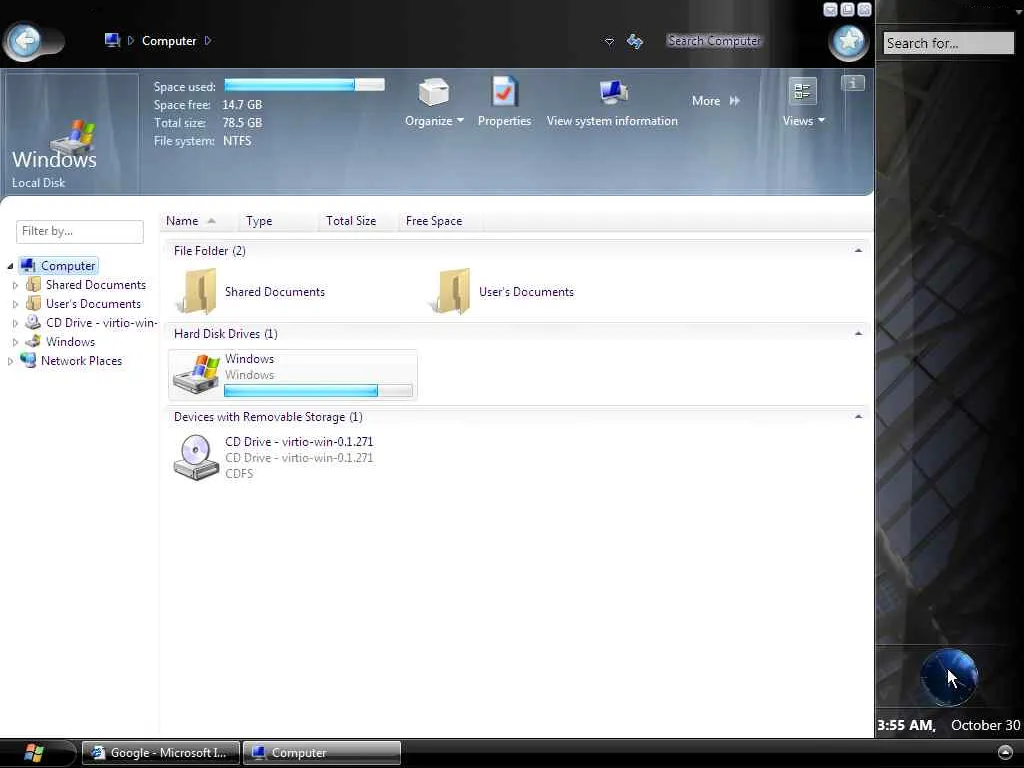
Task: Collapse Devices with Removable Storage group
Action: coord(858,417)
